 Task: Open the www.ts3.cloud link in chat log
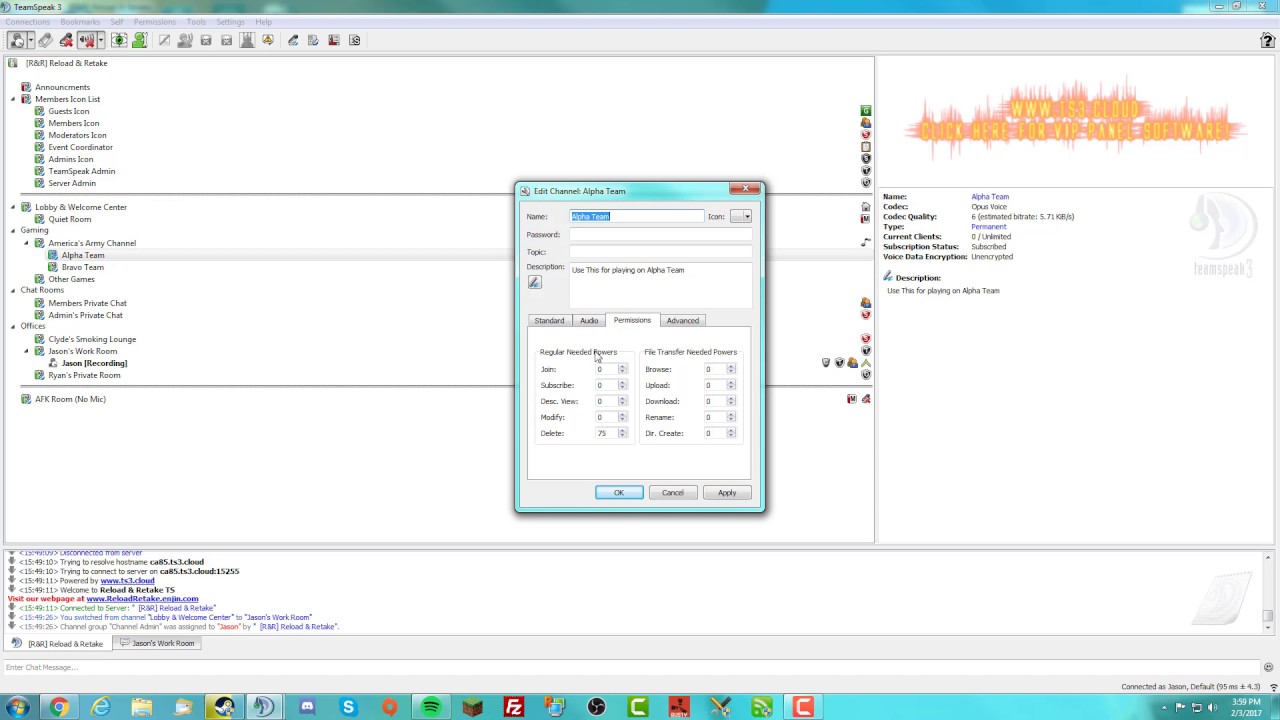(x=127, y=581)
